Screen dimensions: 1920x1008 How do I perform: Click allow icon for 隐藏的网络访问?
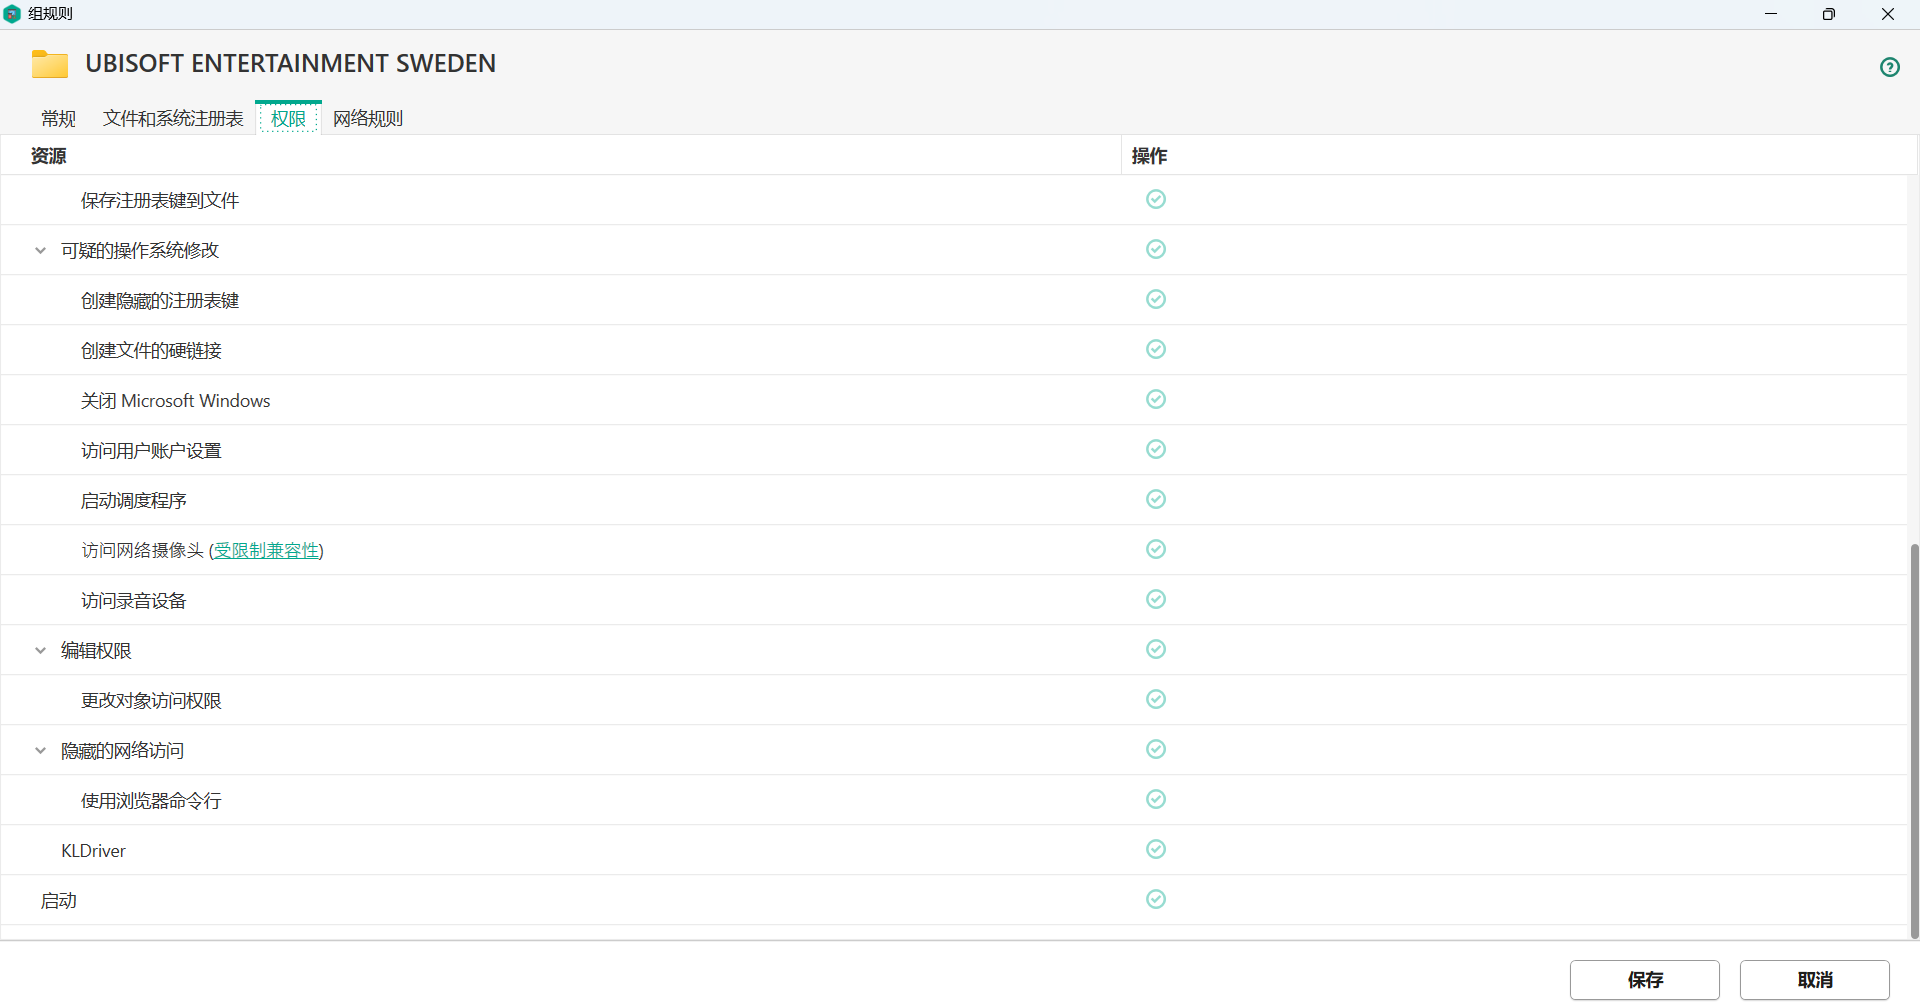point(1155,749)
